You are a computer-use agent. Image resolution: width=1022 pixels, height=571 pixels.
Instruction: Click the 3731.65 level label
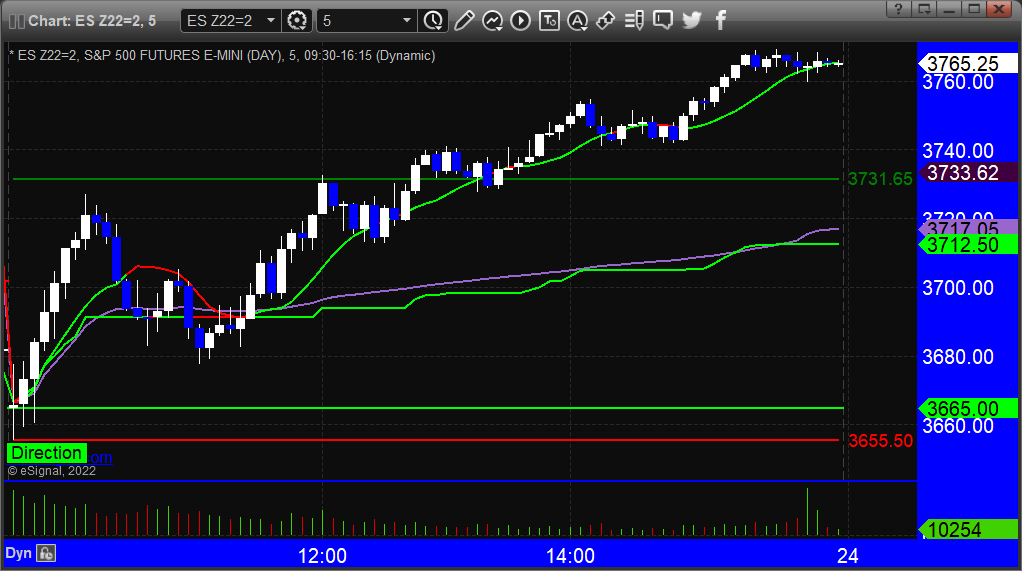tap(880, 179)
